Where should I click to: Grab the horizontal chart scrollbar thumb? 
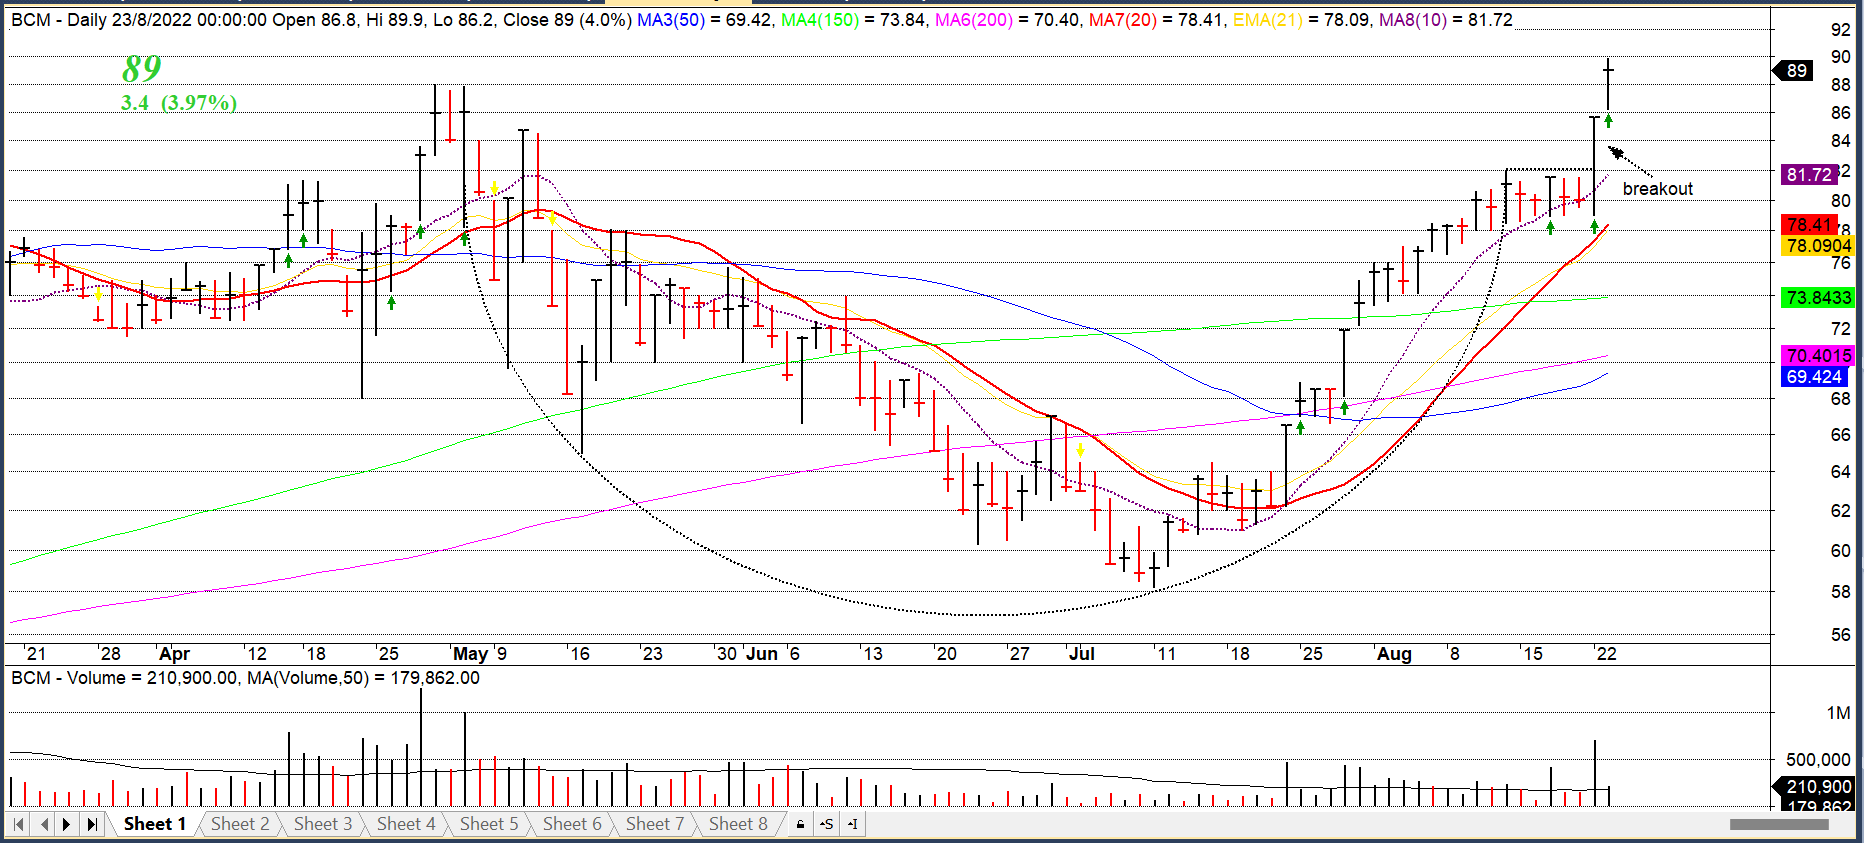pos(1778,824)
